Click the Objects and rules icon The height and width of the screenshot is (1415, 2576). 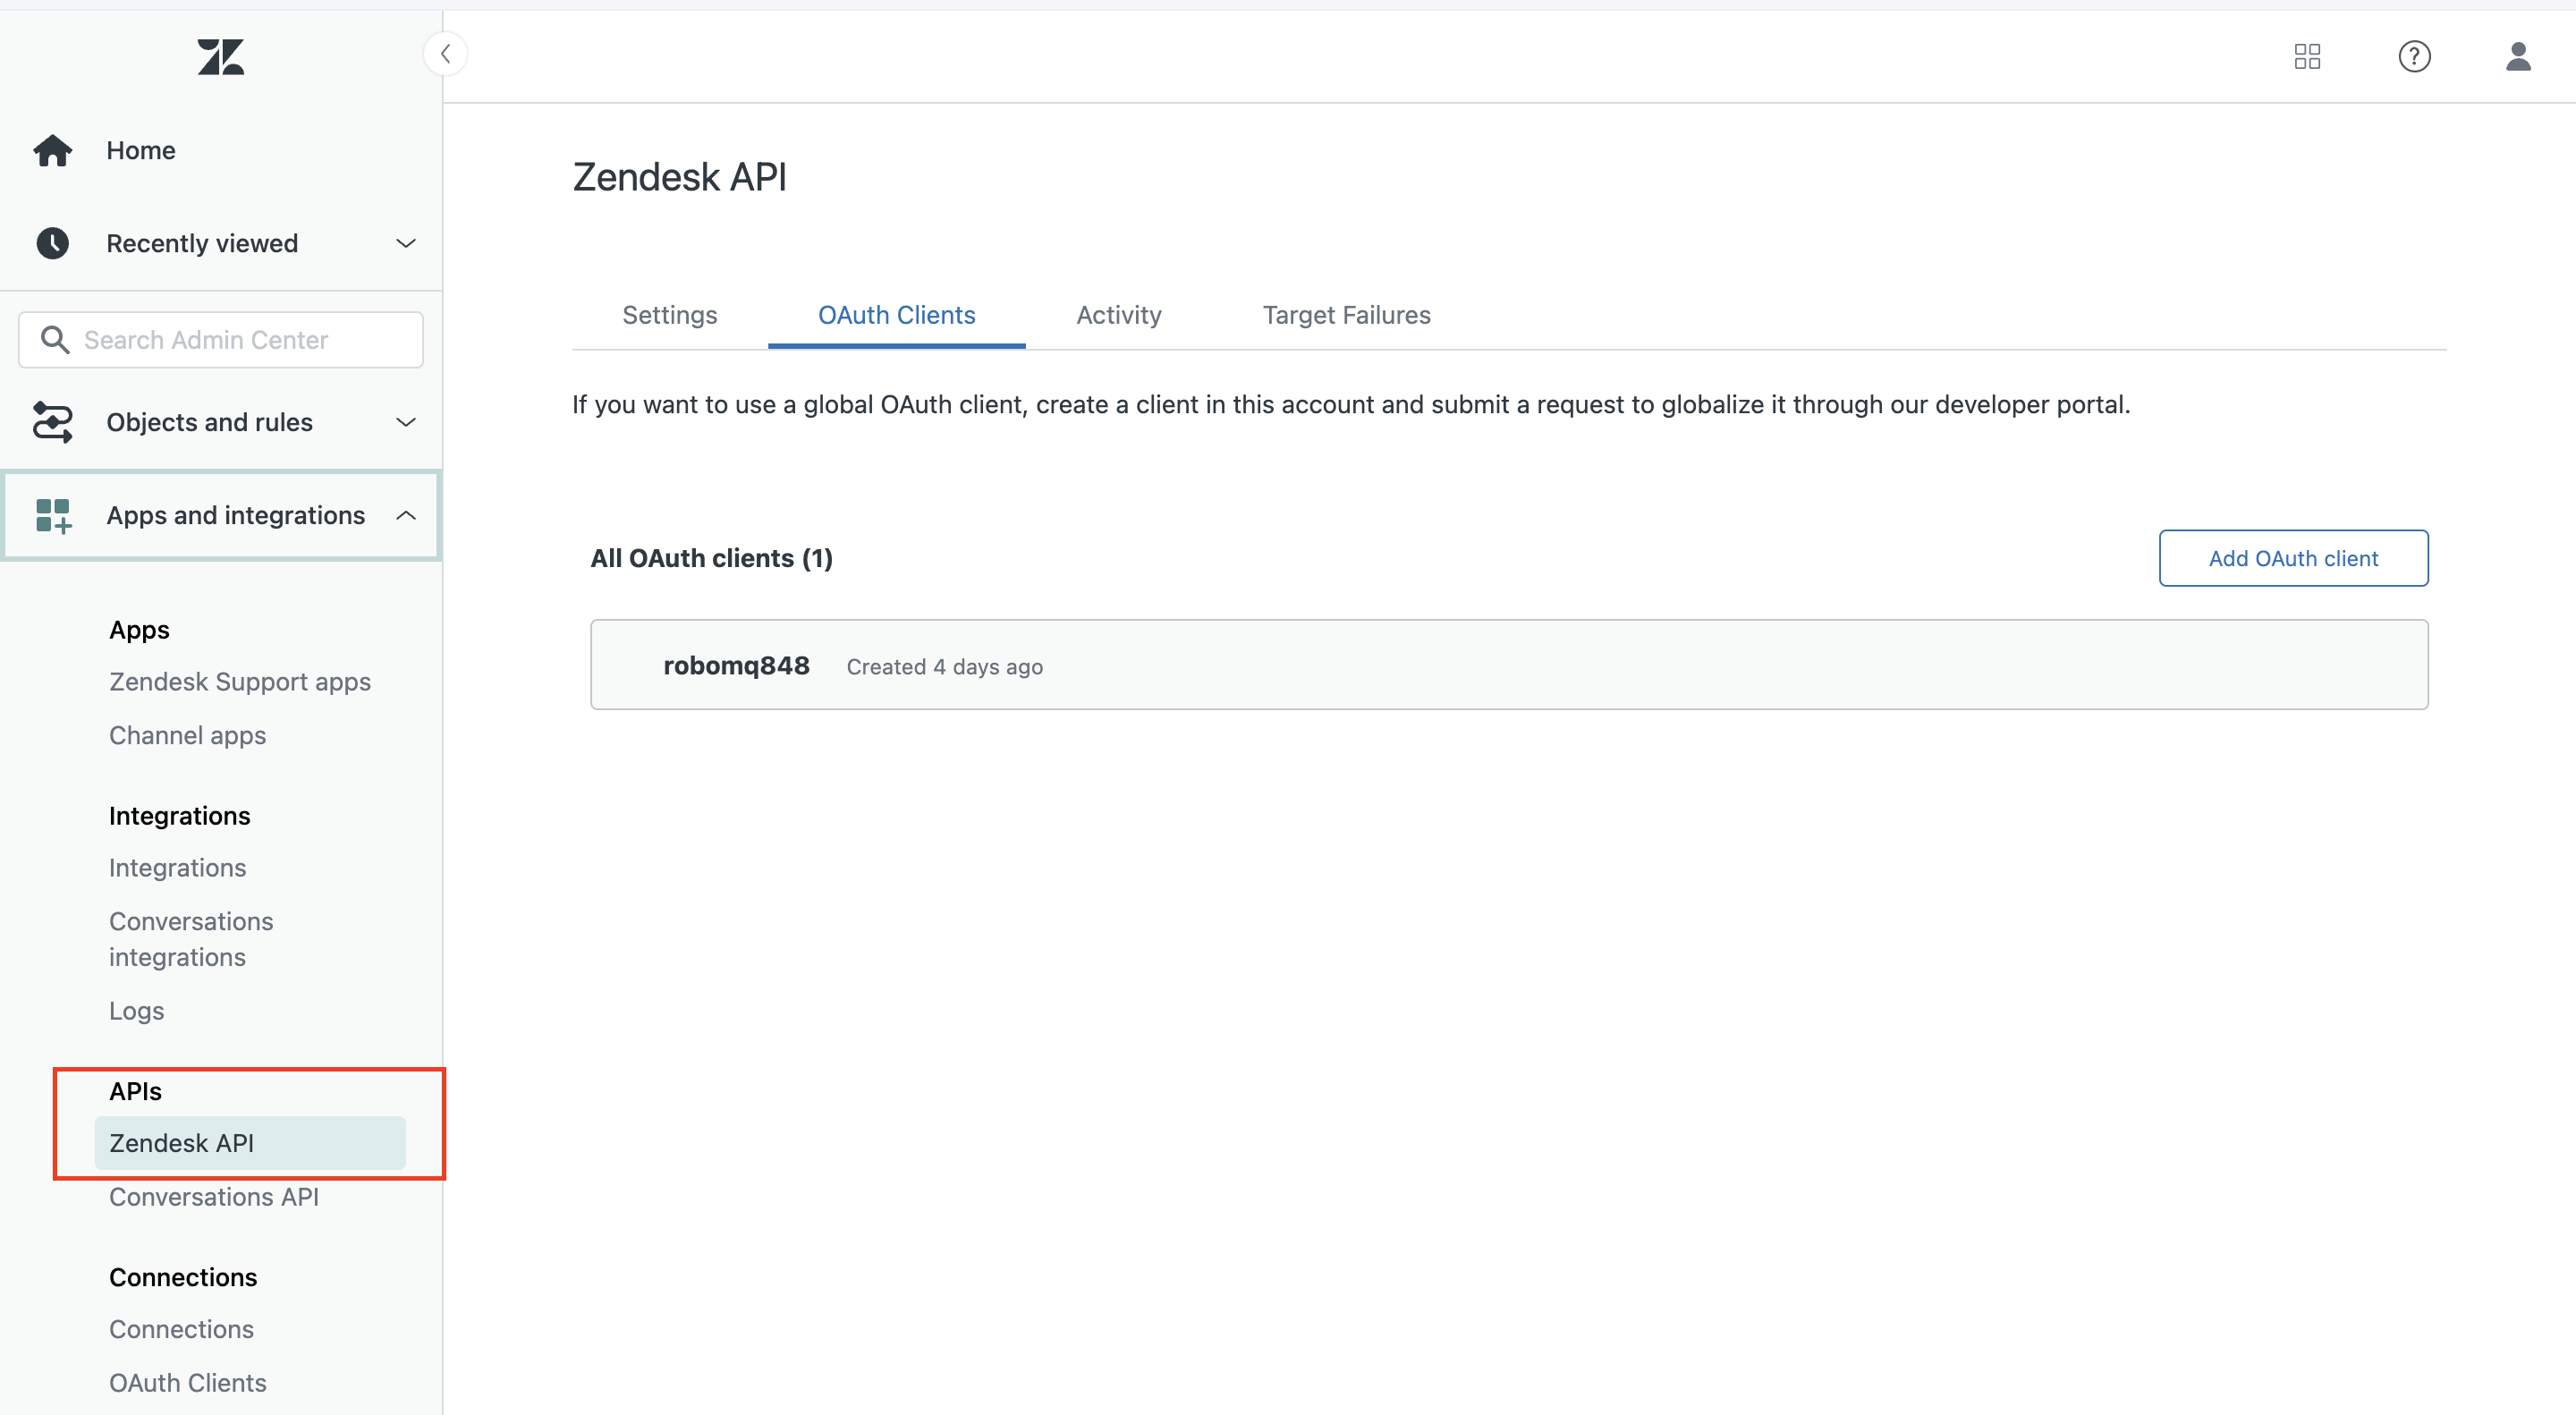pyautogui.click(x=52, y=422)
